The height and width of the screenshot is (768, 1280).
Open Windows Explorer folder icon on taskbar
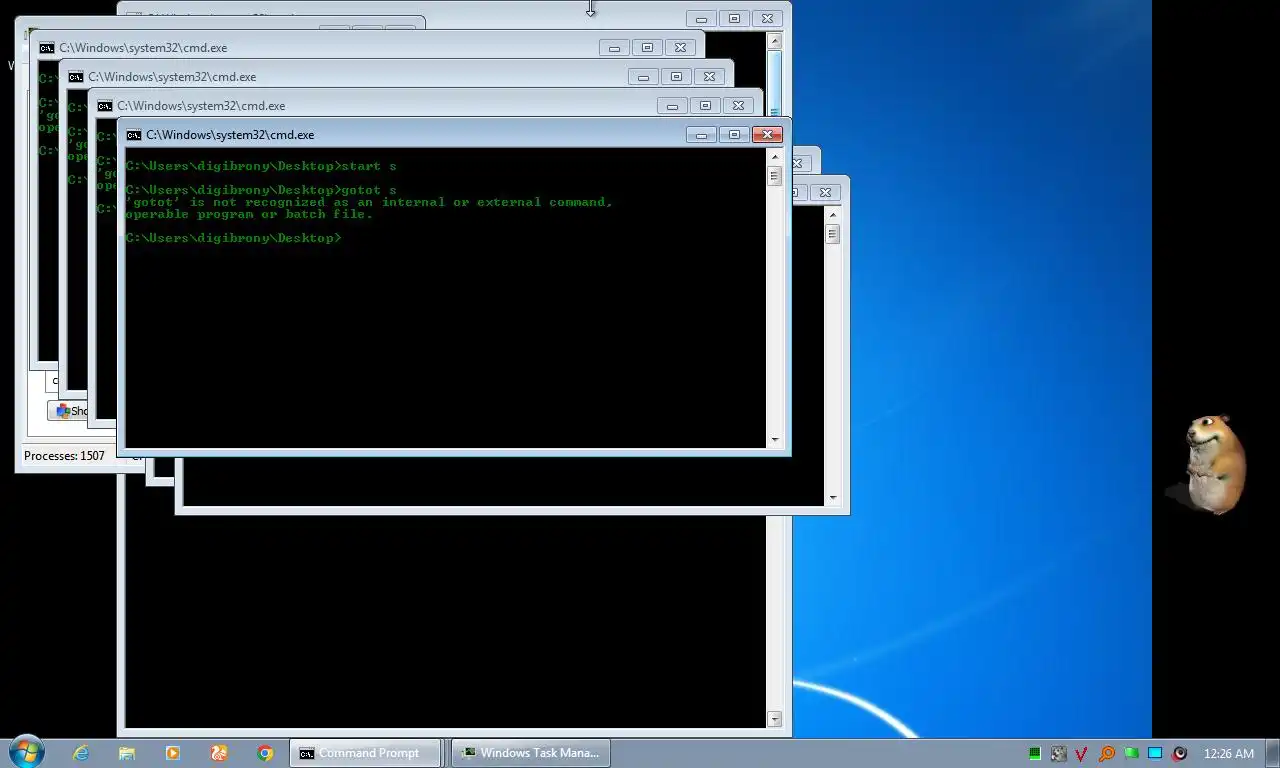click(127, 753)
